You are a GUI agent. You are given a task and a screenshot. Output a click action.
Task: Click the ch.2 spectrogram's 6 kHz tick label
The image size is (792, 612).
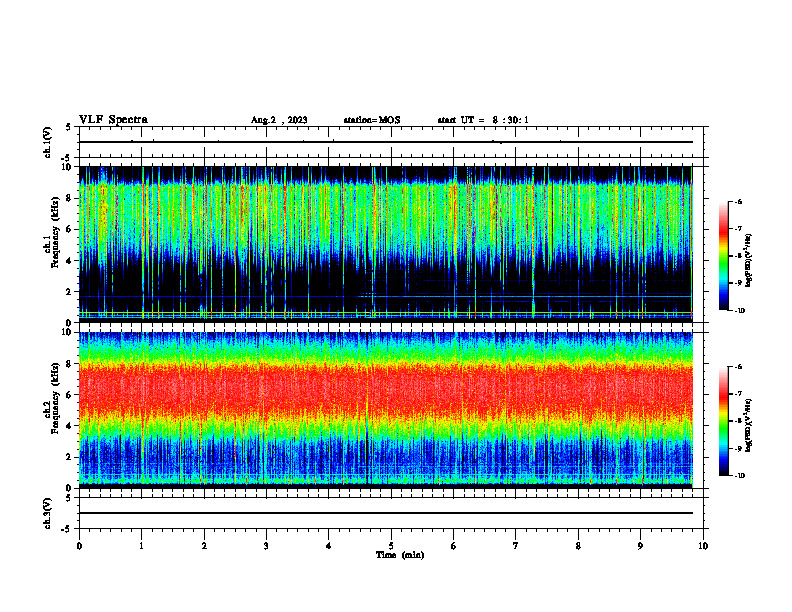[69, 395]
